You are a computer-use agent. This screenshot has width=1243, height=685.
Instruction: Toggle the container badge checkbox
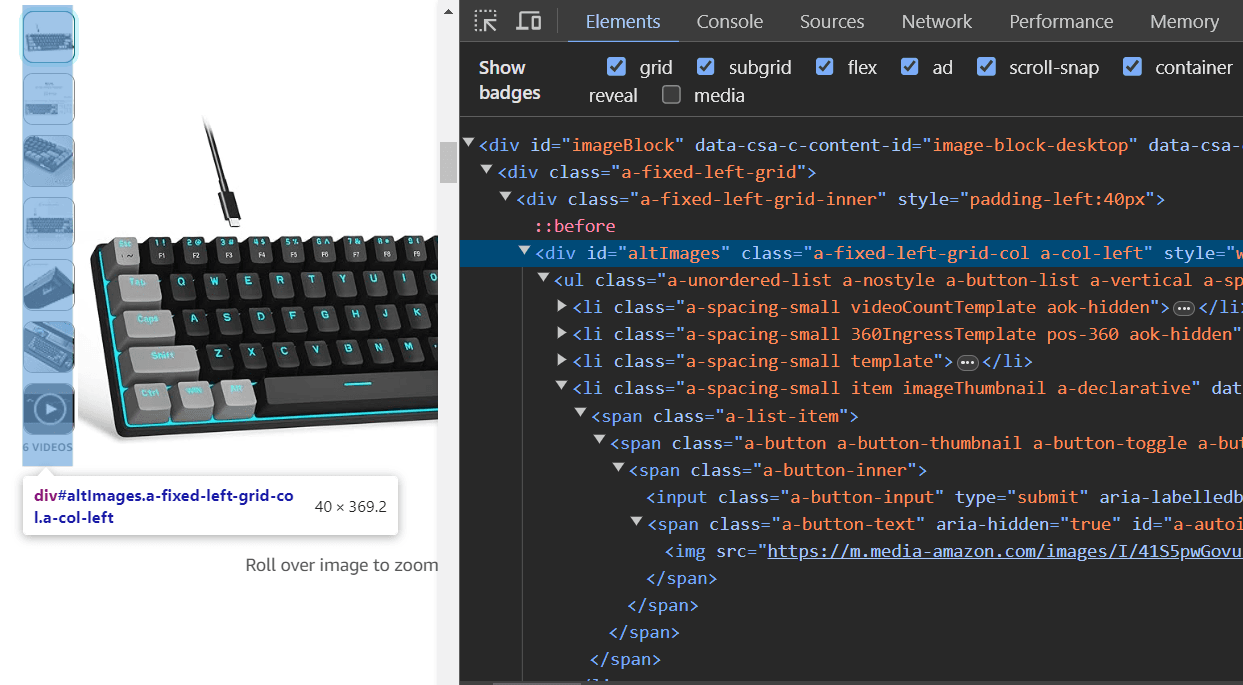(1132, 66)
